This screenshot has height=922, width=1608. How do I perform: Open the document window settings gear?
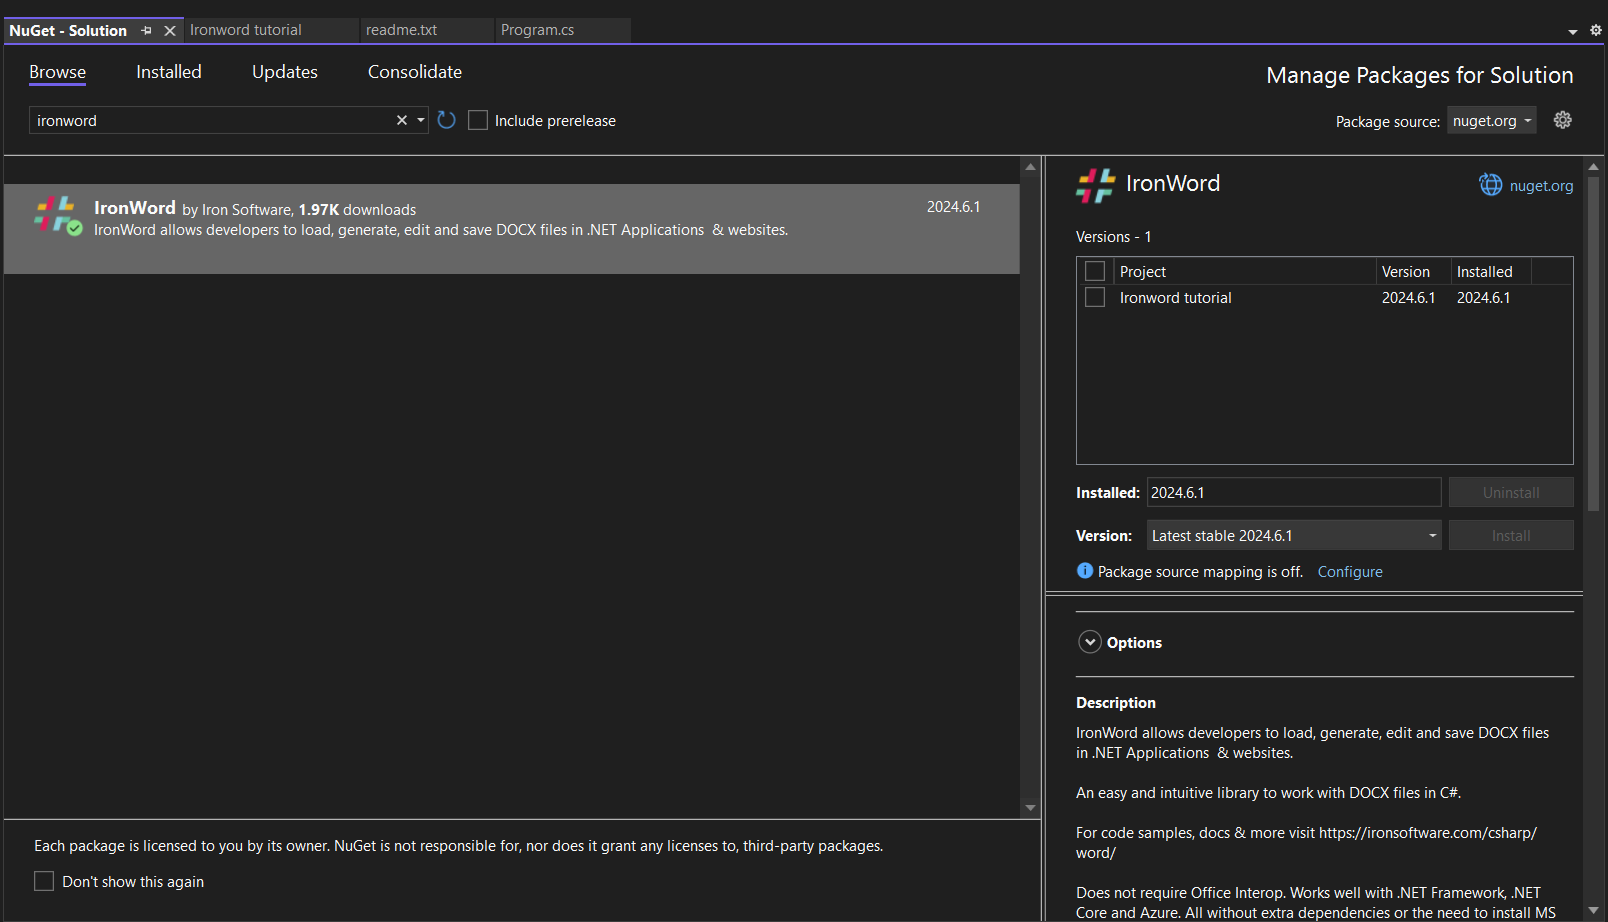click(x=1596, y=30)
